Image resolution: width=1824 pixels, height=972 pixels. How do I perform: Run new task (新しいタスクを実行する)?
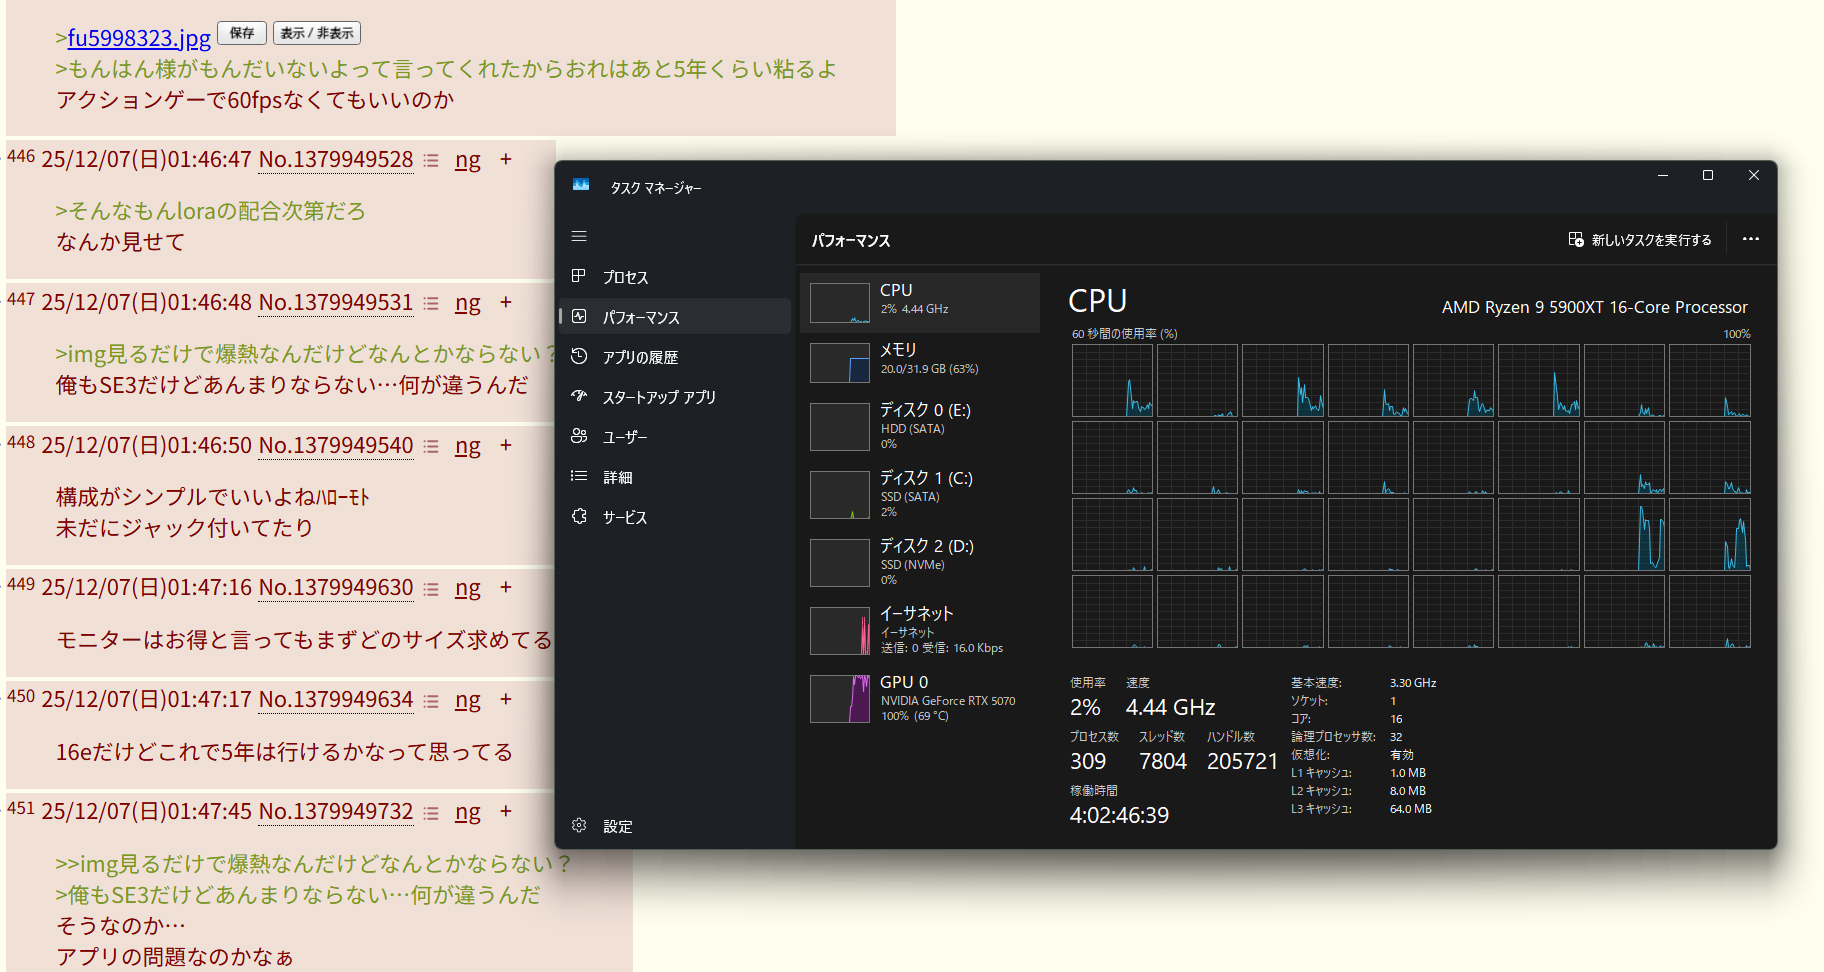point(1640,240)
